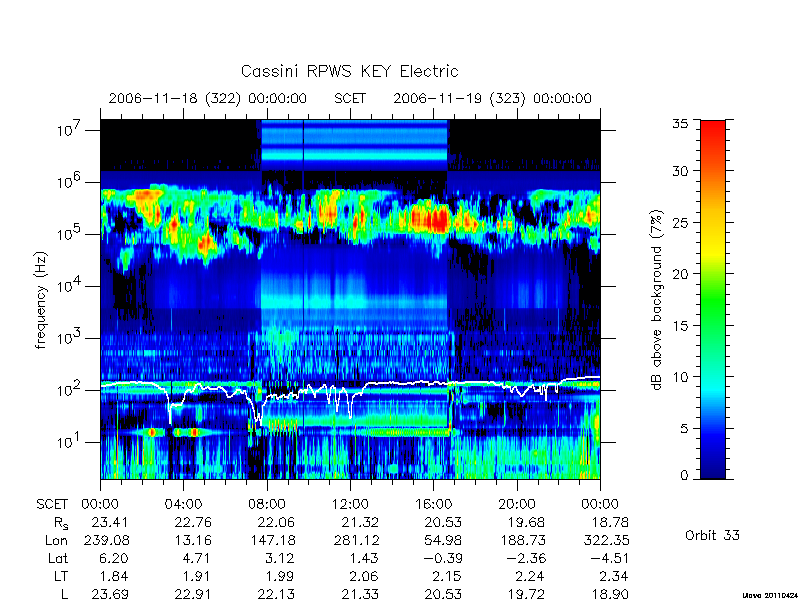Click the Lon value 54.98
Viewport: 800px width, 600px height.
[443, 540]
